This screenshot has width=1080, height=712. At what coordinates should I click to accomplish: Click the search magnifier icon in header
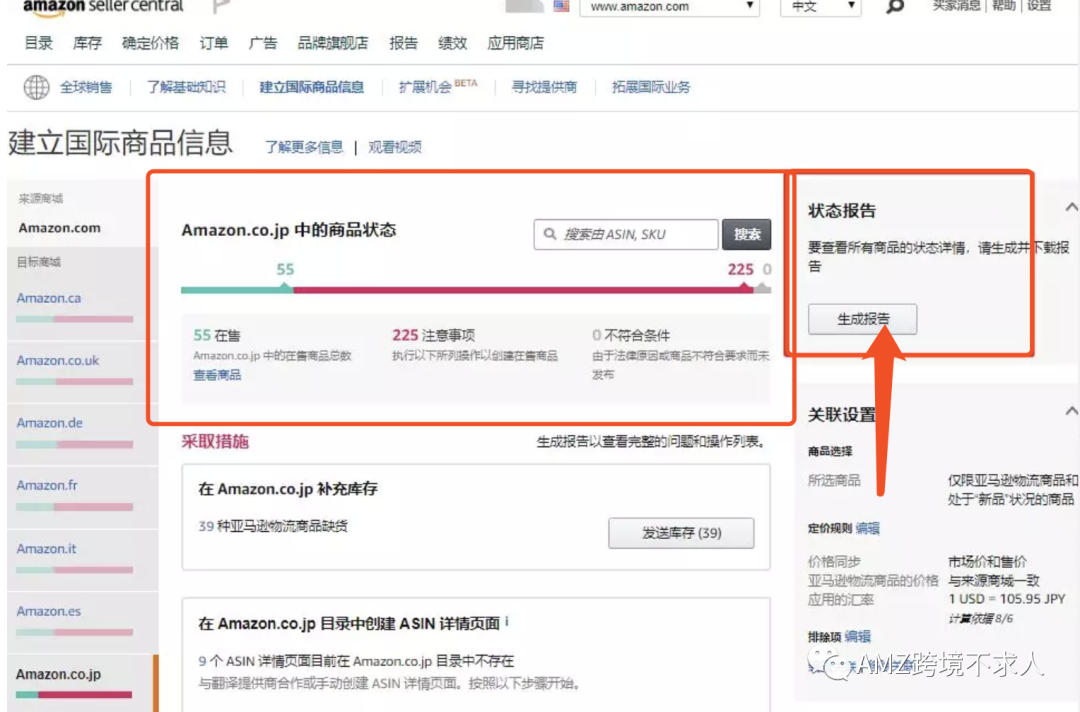pos(894,7)
